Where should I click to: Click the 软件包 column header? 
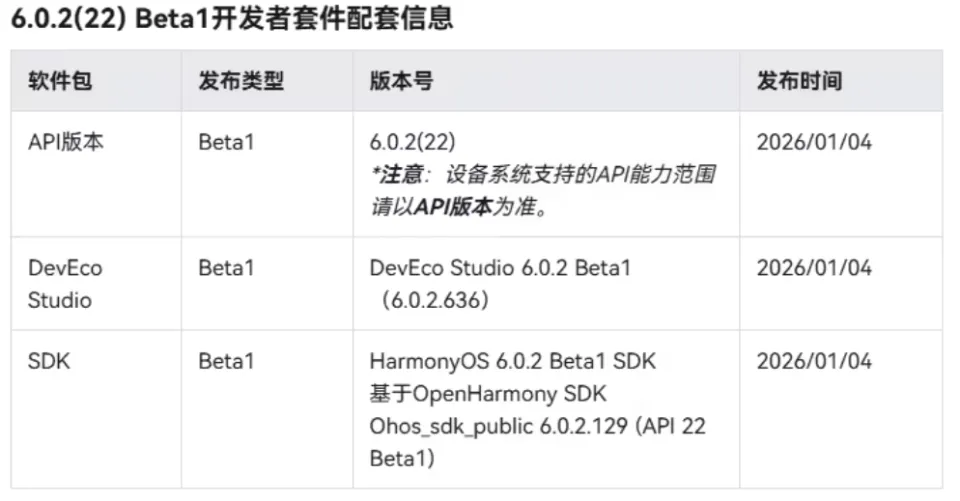pyautogui.click(x=60, y=81)
